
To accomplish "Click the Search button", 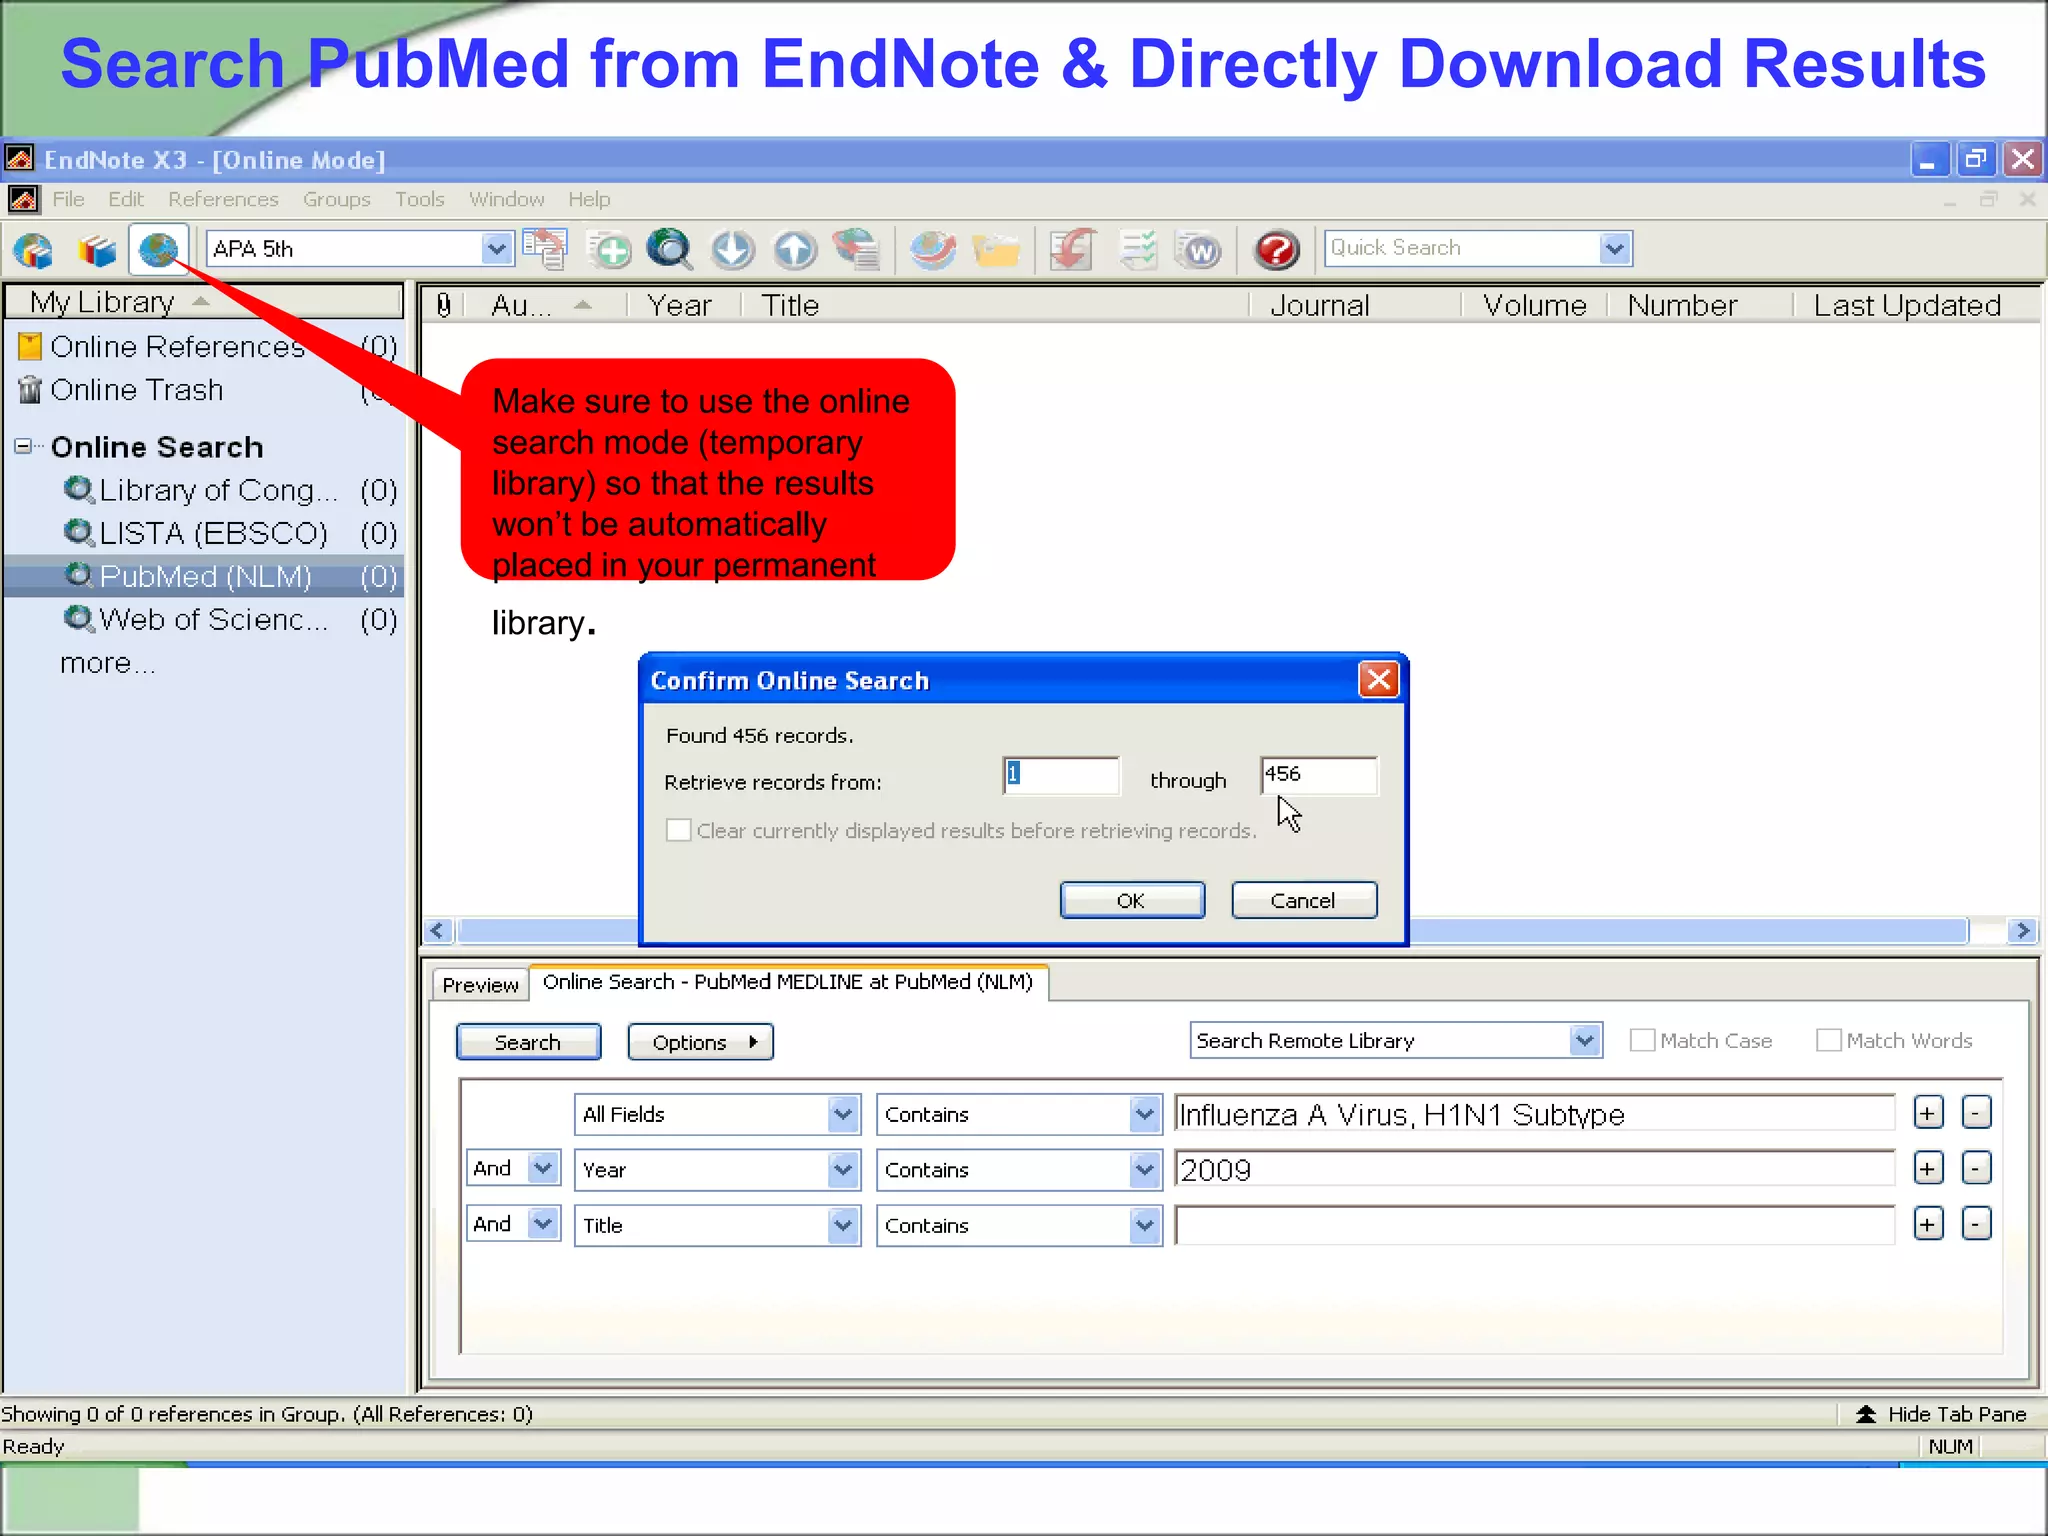I will (x=528, y=1042).
